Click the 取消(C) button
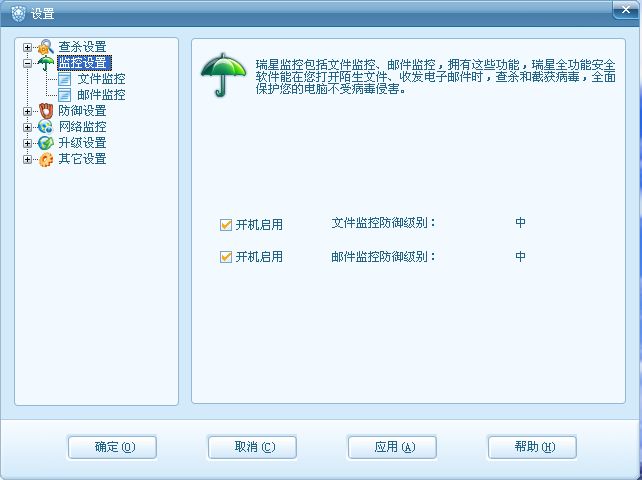The image size is (642, 480). click(252, 447)
